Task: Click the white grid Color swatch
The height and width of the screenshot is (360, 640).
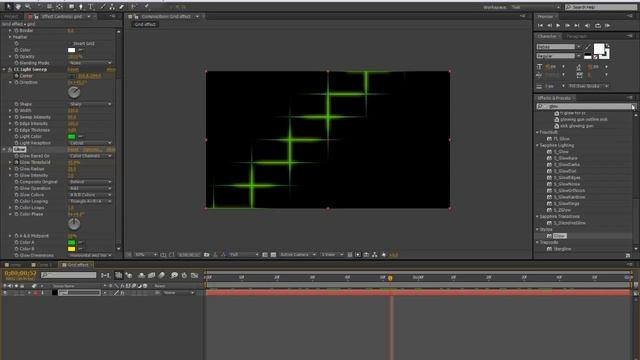Action: click(x=71, y=50)
